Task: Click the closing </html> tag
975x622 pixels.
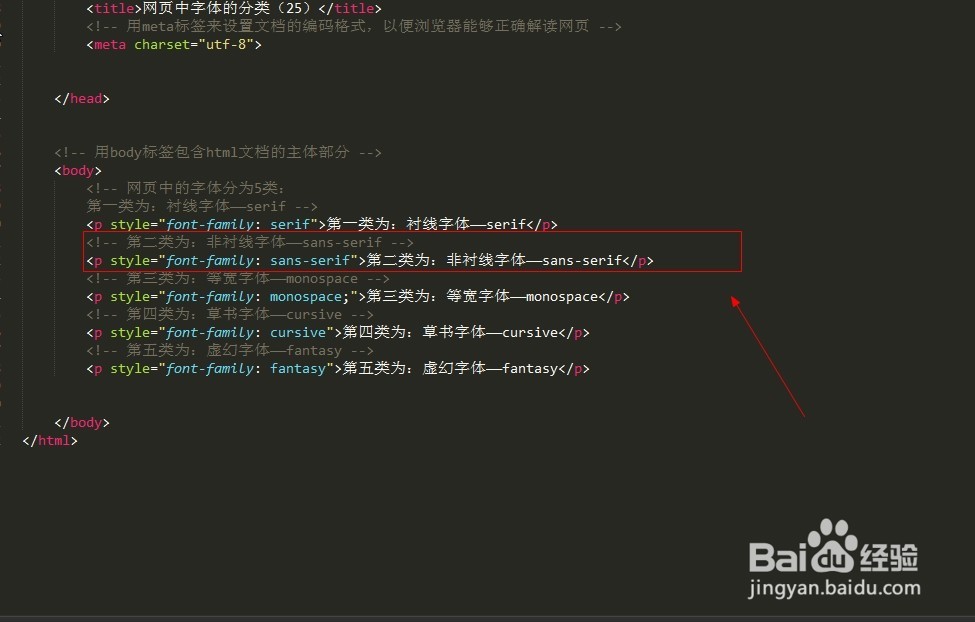Action: (x=50, y=441)
